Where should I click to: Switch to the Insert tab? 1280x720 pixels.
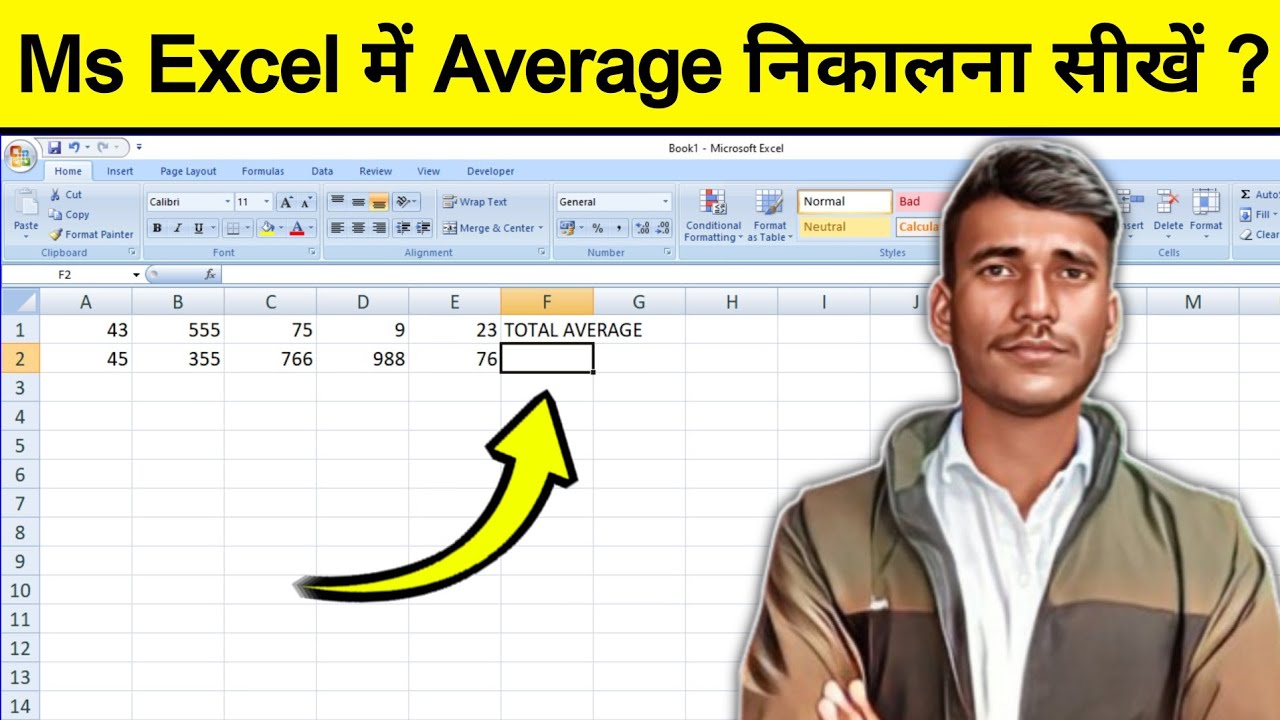coord(120,171)
